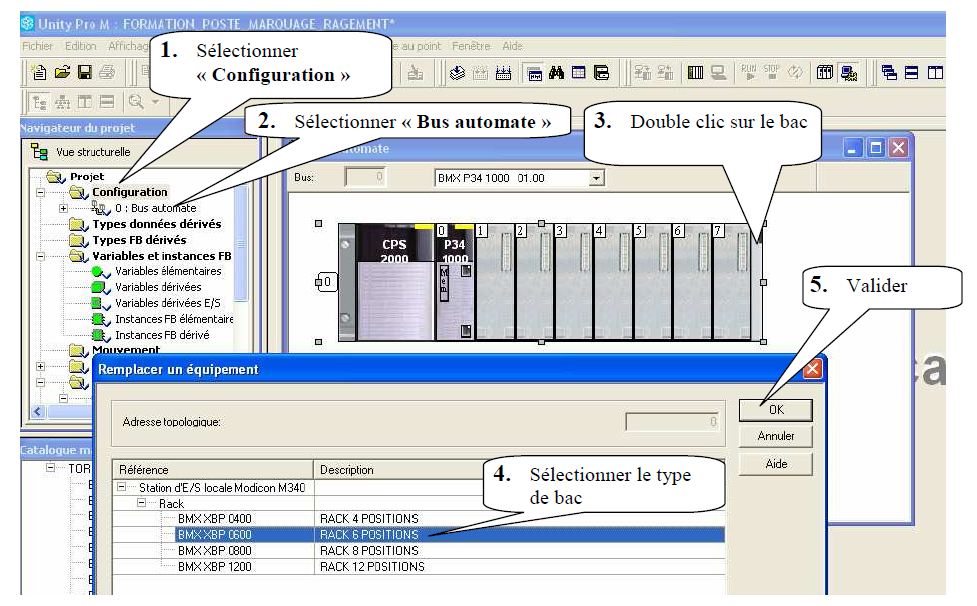Click the STOP toolbar icon
The width and height of the screenshot is (977, 606).
(771, 72)
